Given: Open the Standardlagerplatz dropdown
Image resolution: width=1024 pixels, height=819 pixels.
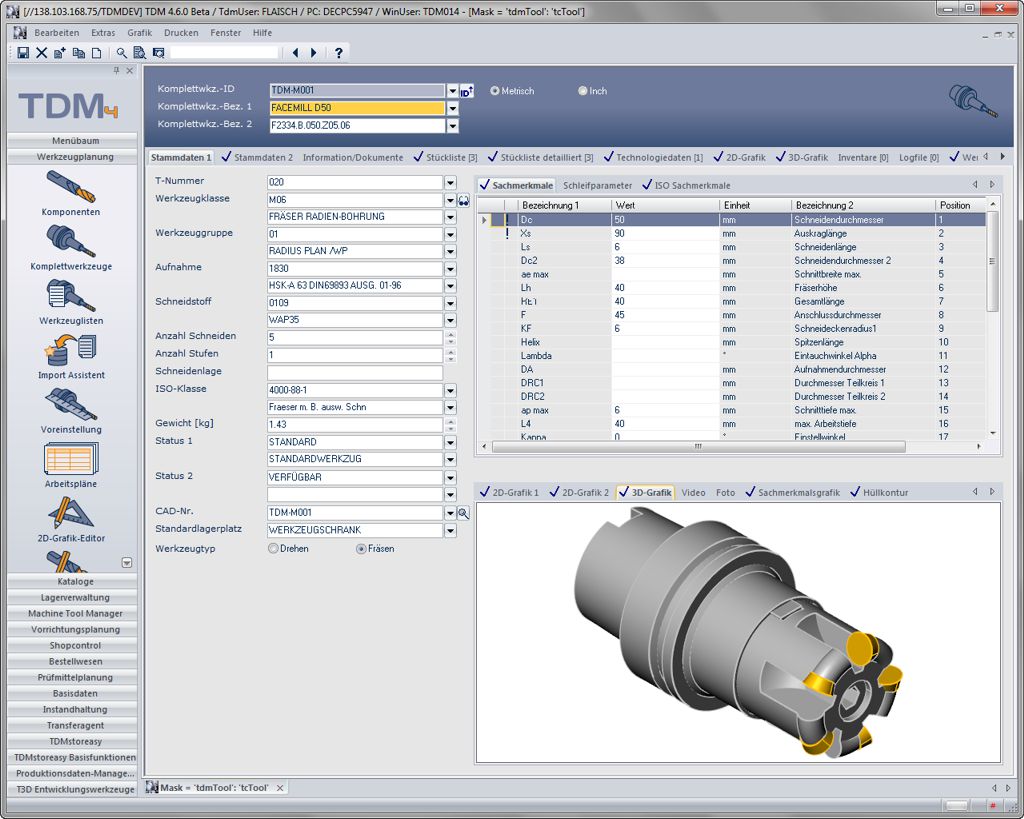Looking at the screenshot, I should pos(450,530).
